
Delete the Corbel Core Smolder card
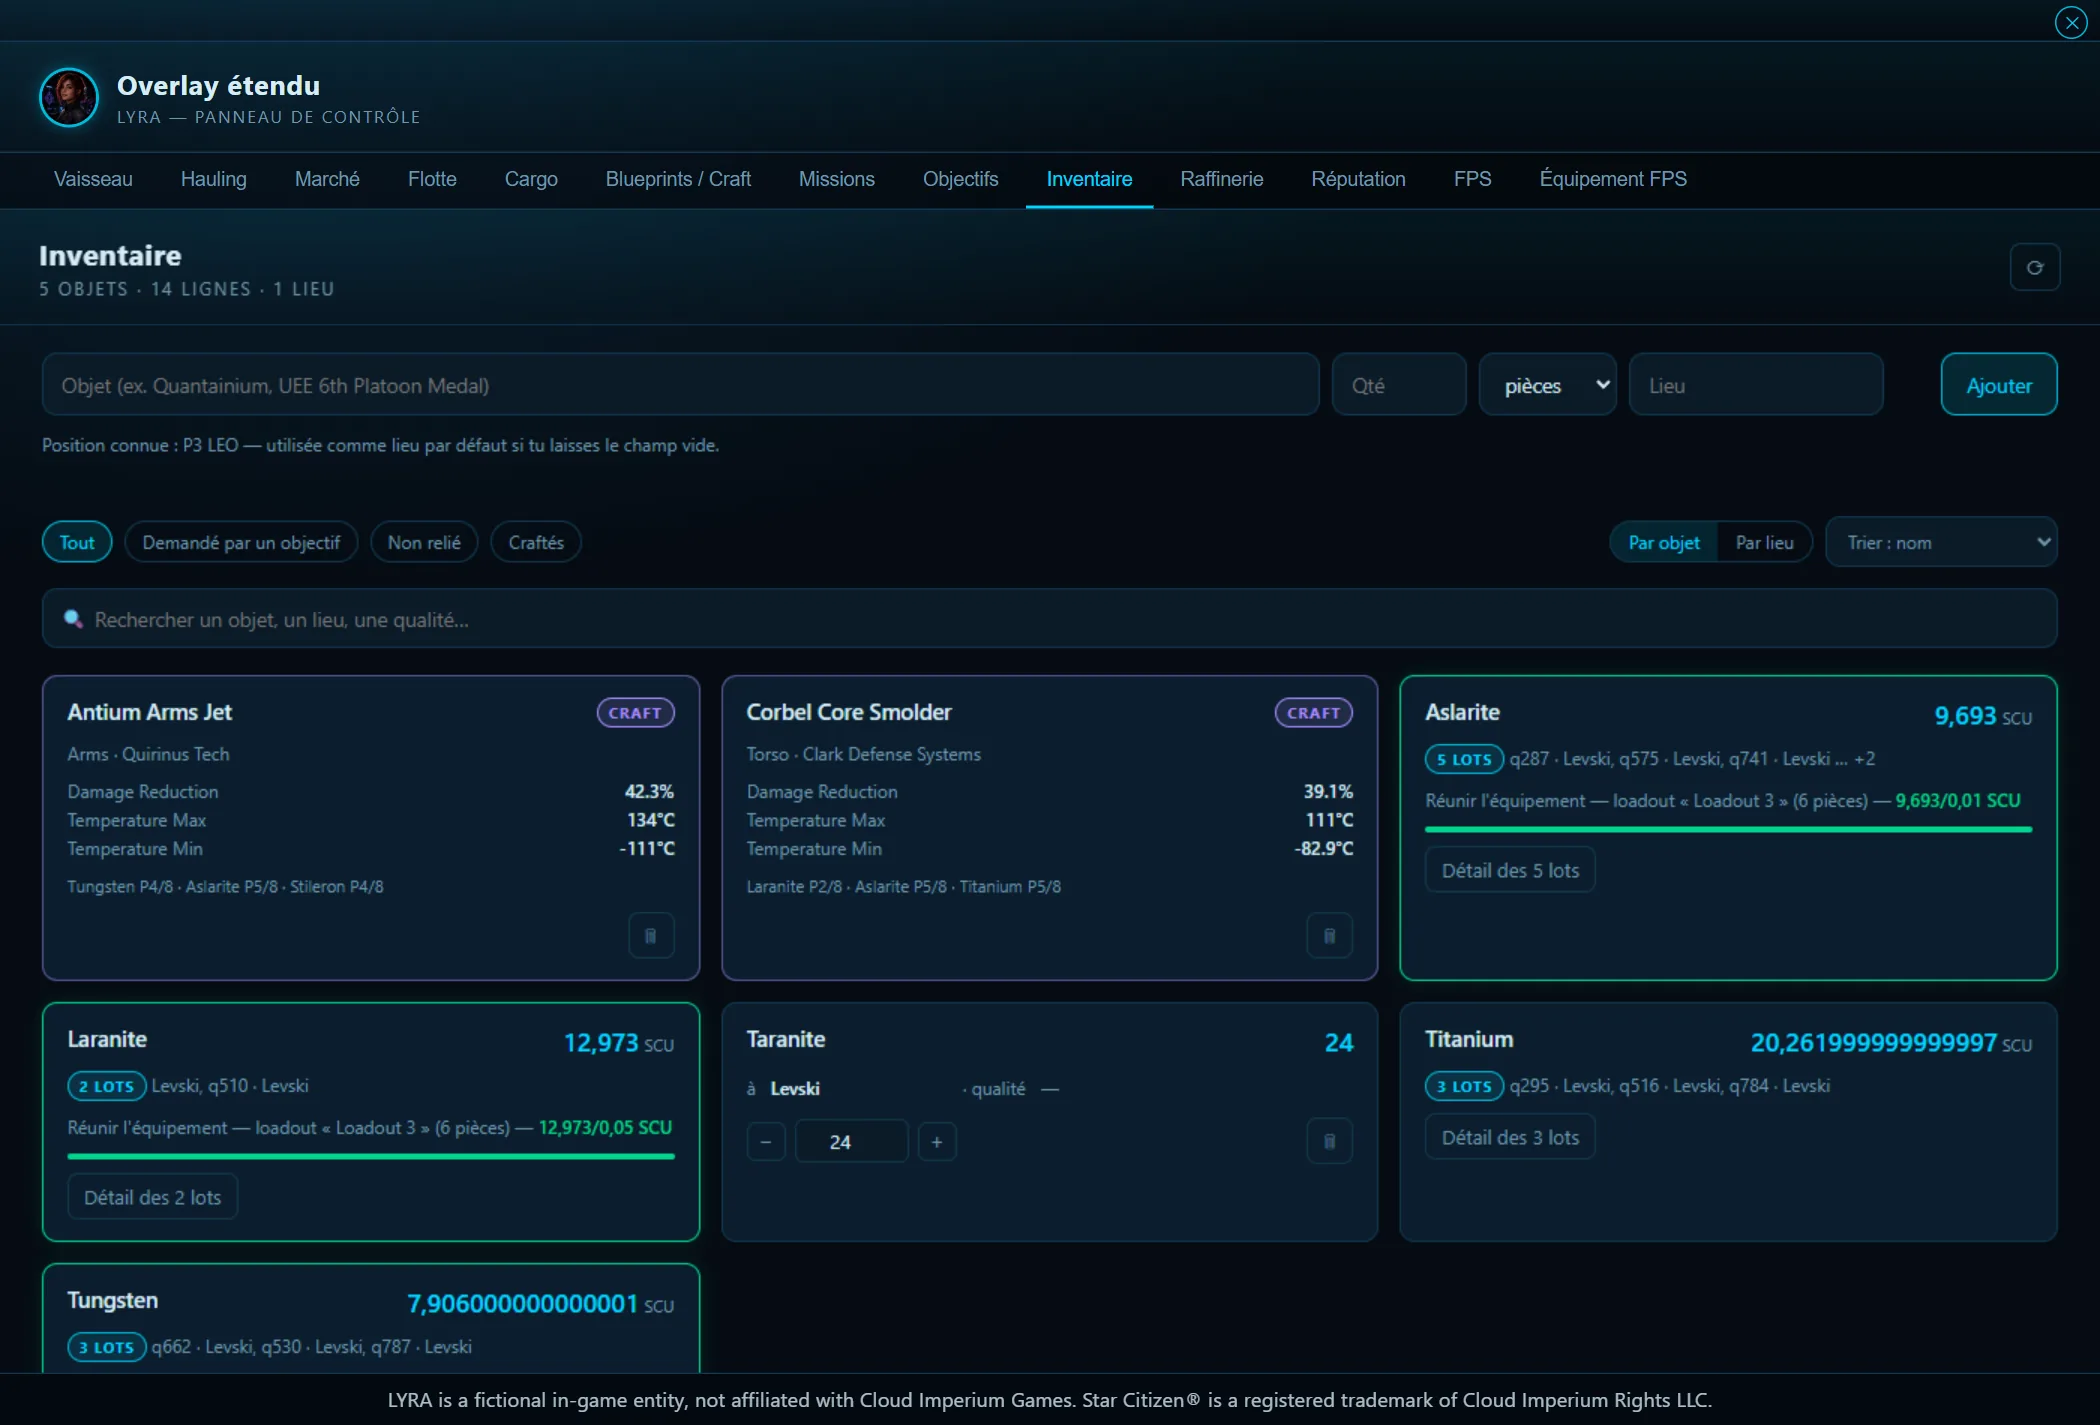coord(1329,936)
